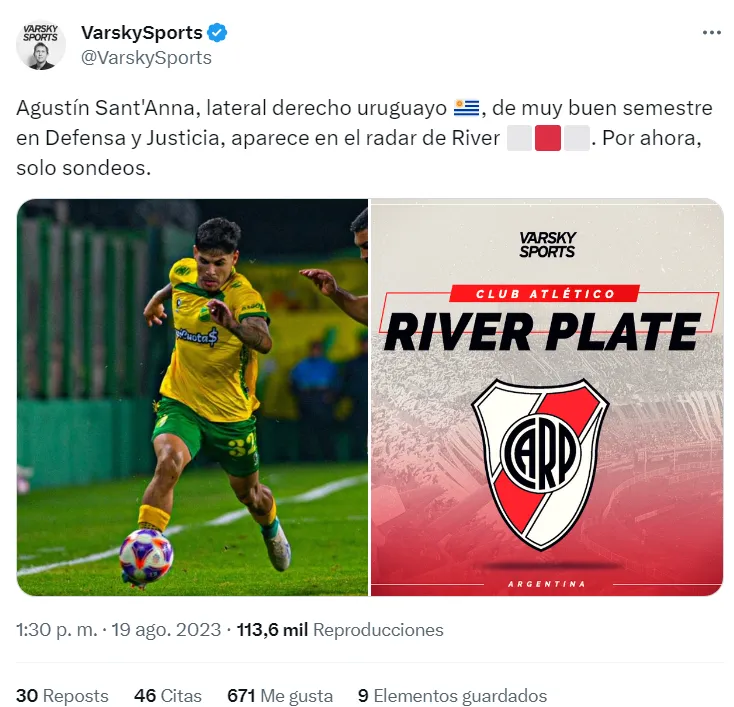The width and height of the screenshot is (734, 707).
Task: Click the 19 ago. 2023 date
Action: [166, 630]
